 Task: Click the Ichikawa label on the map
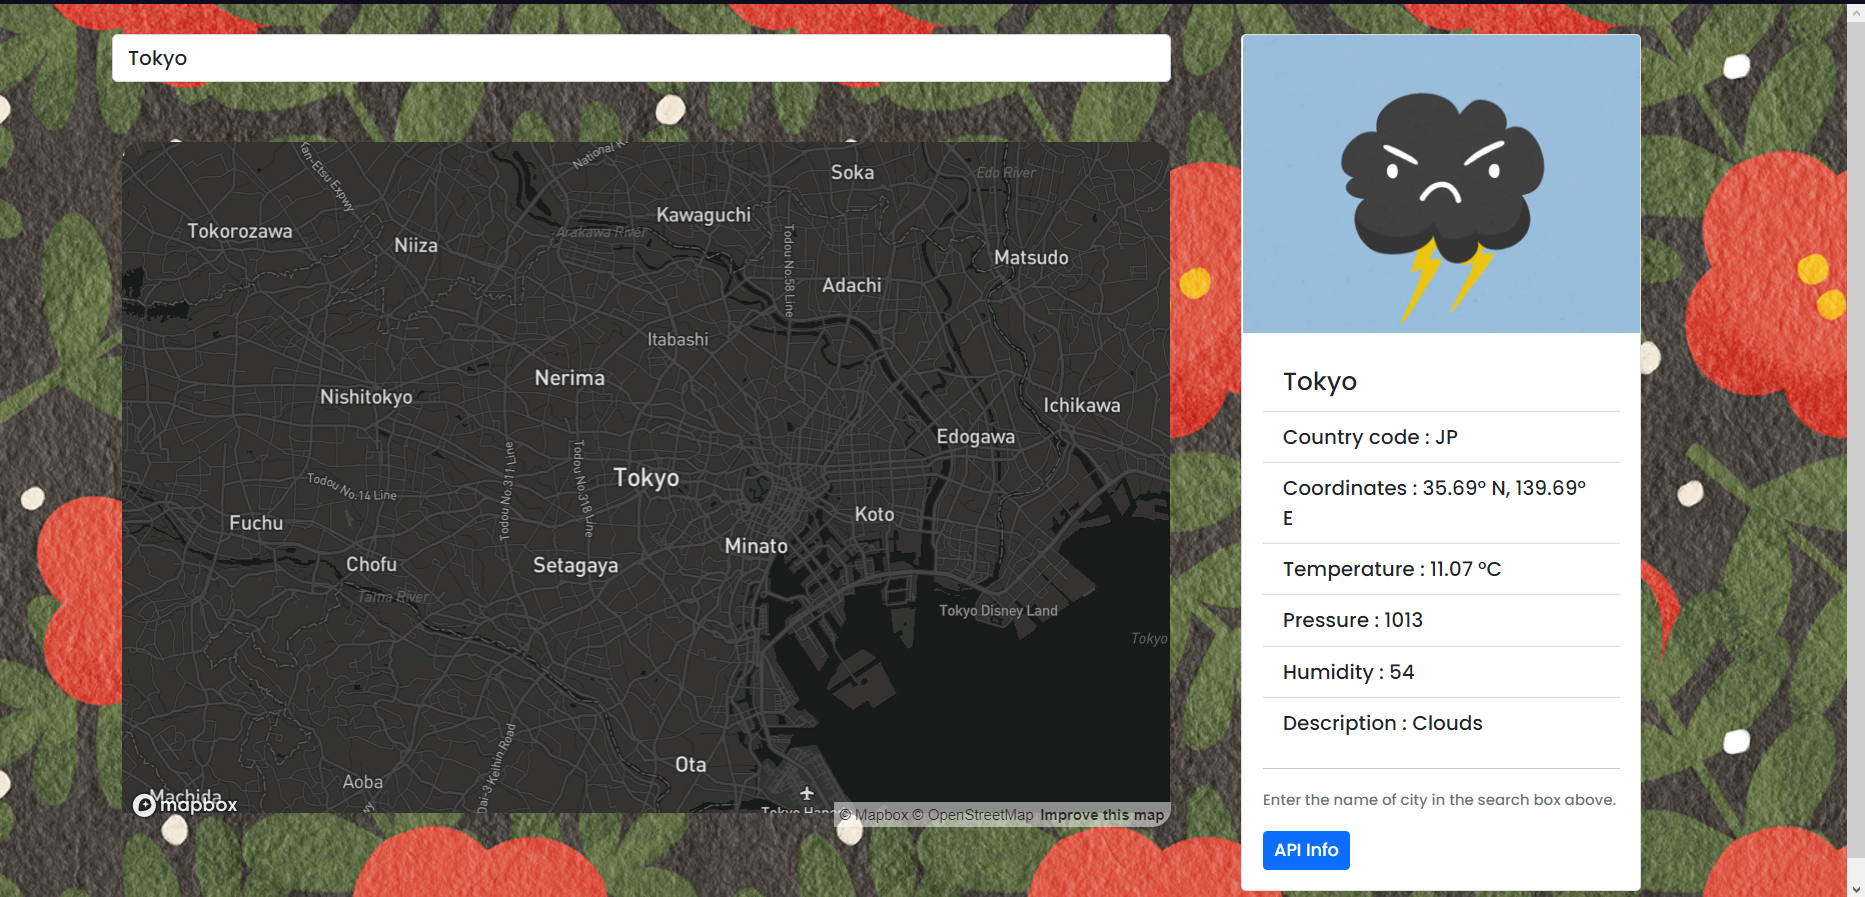point(1082,405)
